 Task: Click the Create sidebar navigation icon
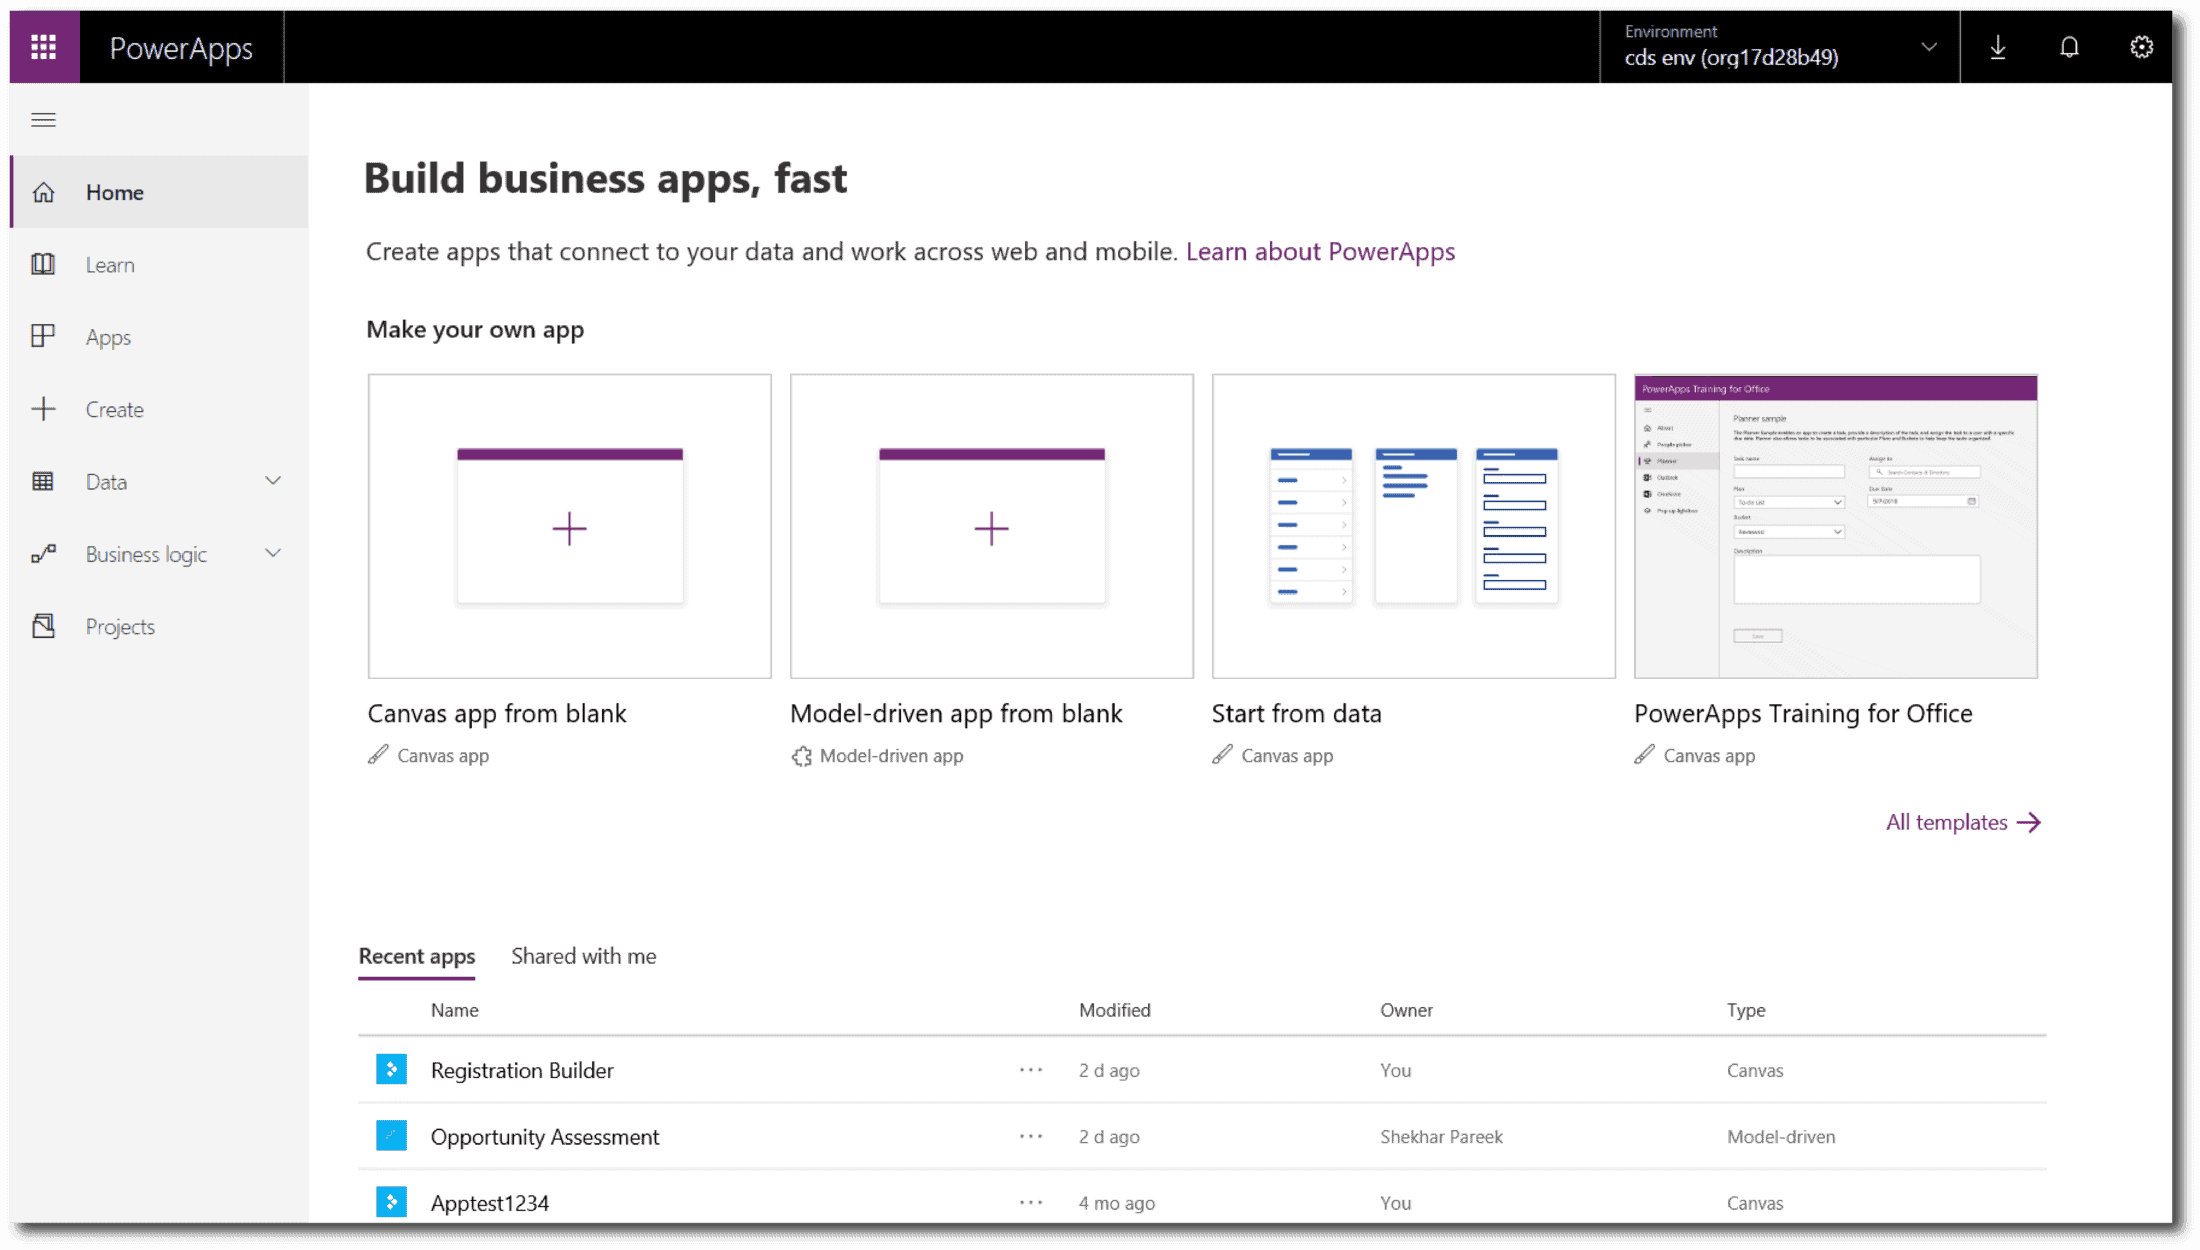(44, 408)
